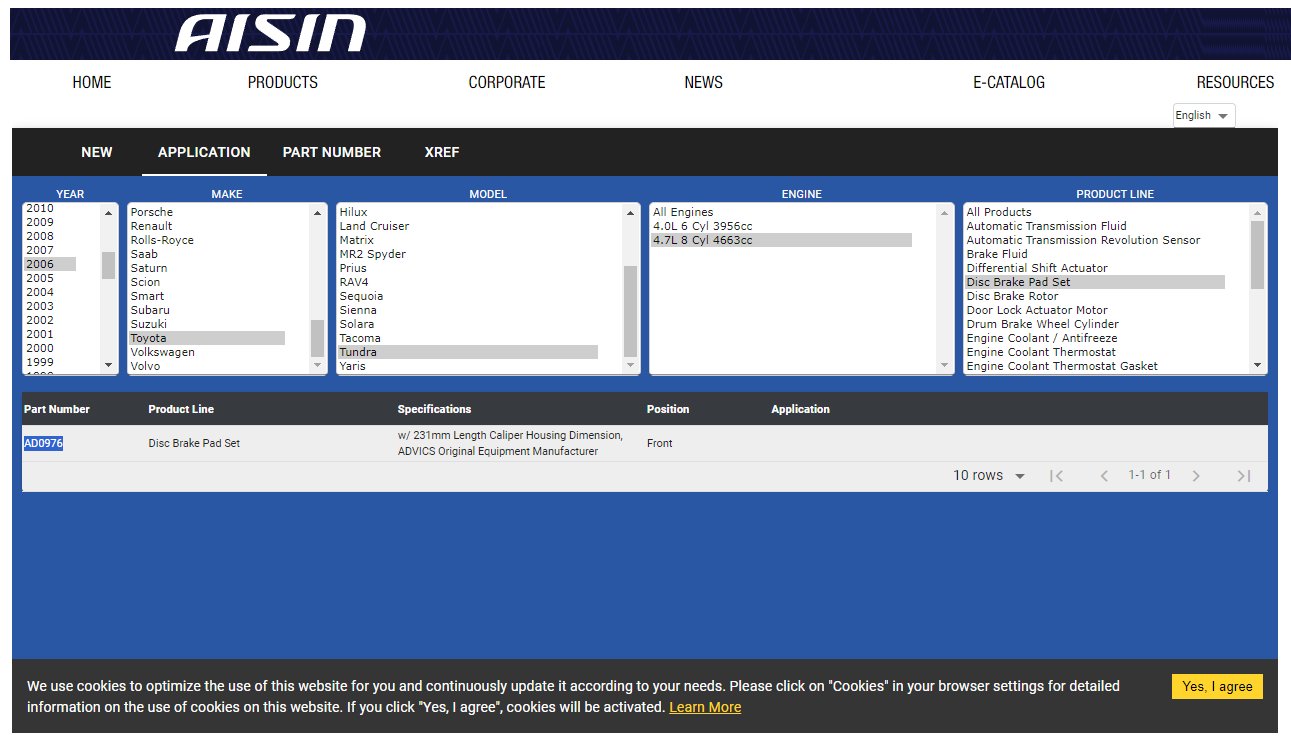Open part number AD0976
The height and width of the screenshot is (747, 1291).
tap(43, 443)
